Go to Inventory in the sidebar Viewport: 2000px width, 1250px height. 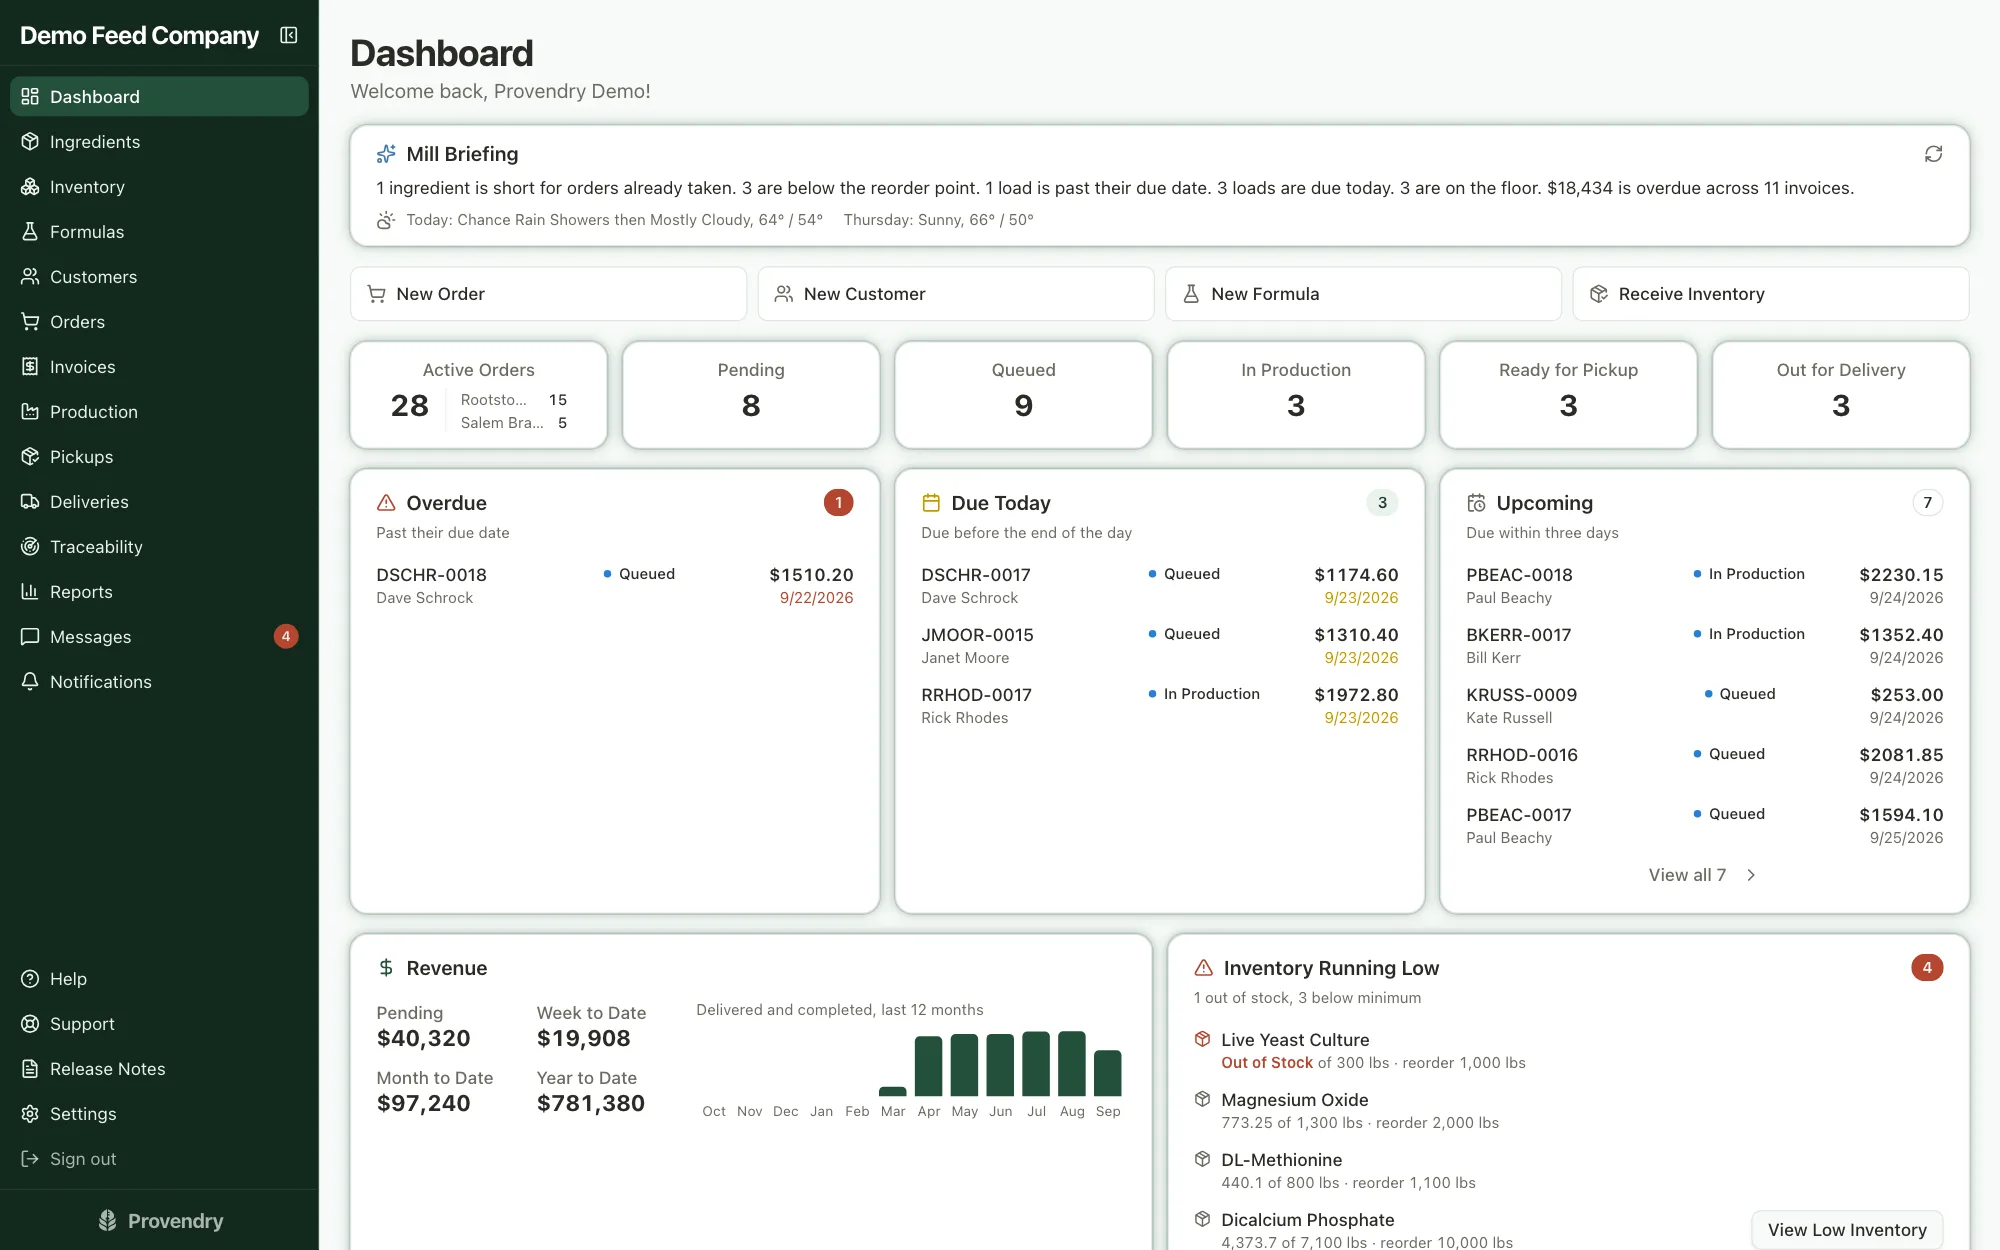point(159,187)
